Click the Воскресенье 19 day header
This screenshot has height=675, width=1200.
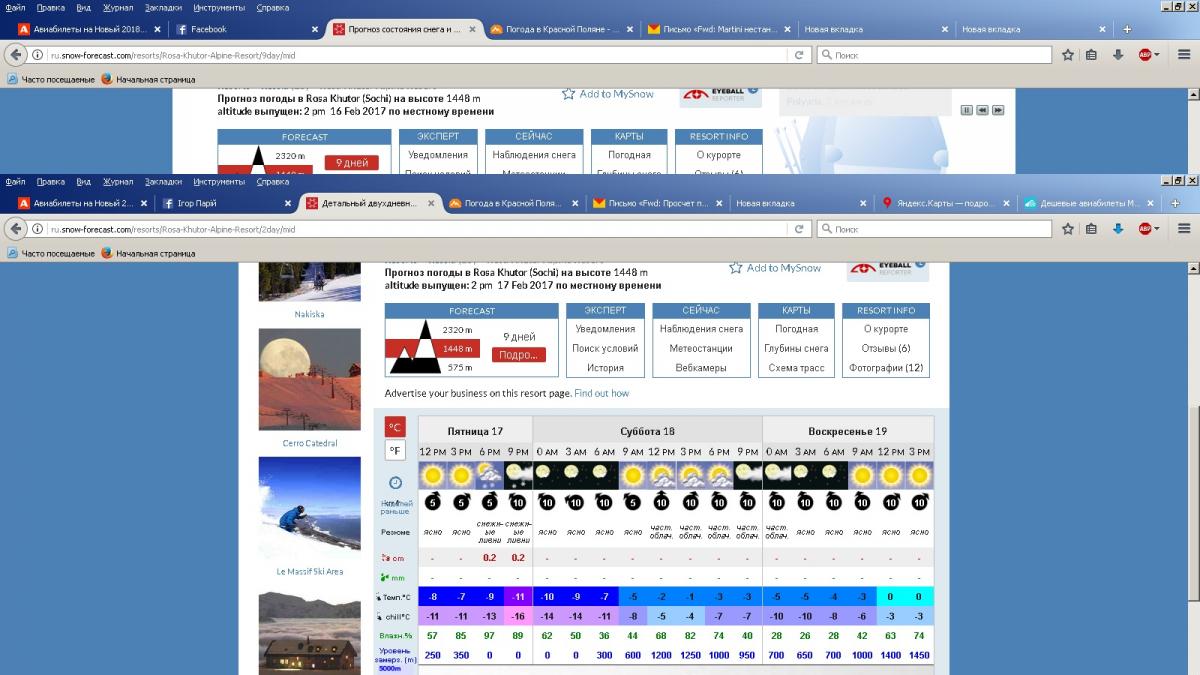point(848,431)
